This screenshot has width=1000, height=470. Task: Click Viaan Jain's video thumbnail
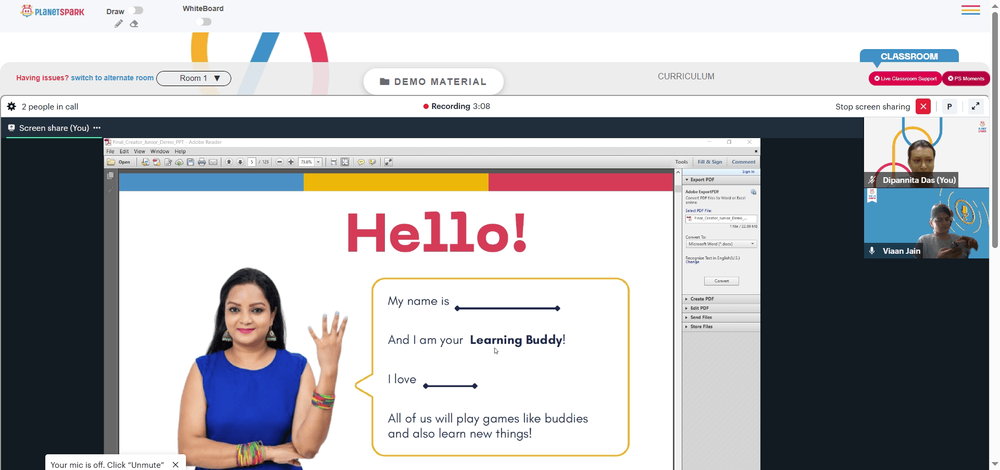click(926, 223)
